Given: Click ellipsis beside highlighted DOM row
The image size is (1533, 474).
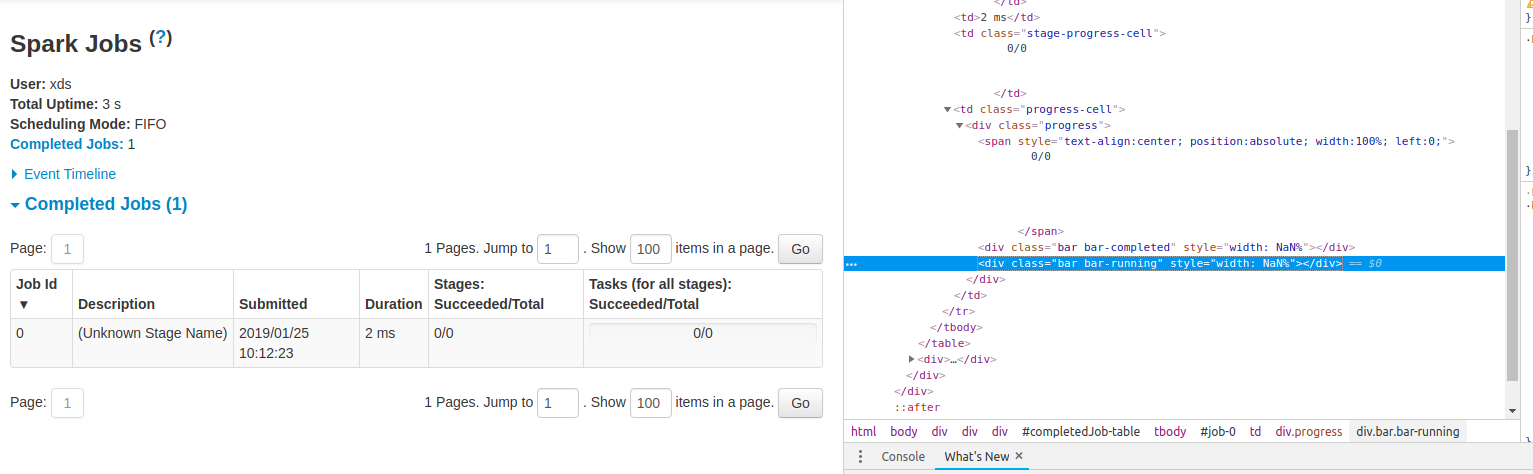Looking at the screenshot, I should (x=851, y=264).
